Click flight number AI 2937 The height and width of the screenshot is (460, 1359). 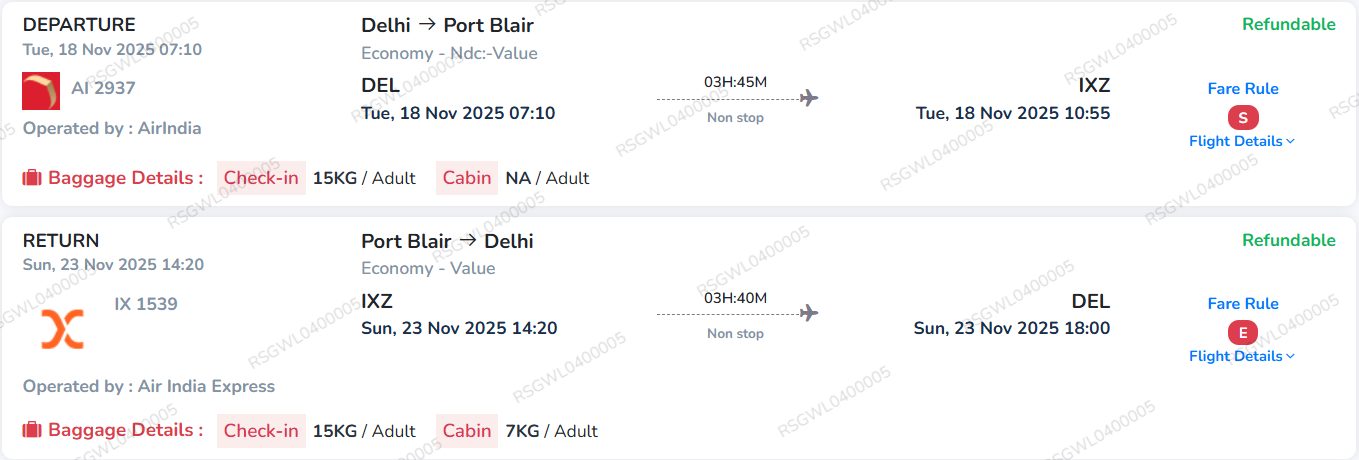103,88
